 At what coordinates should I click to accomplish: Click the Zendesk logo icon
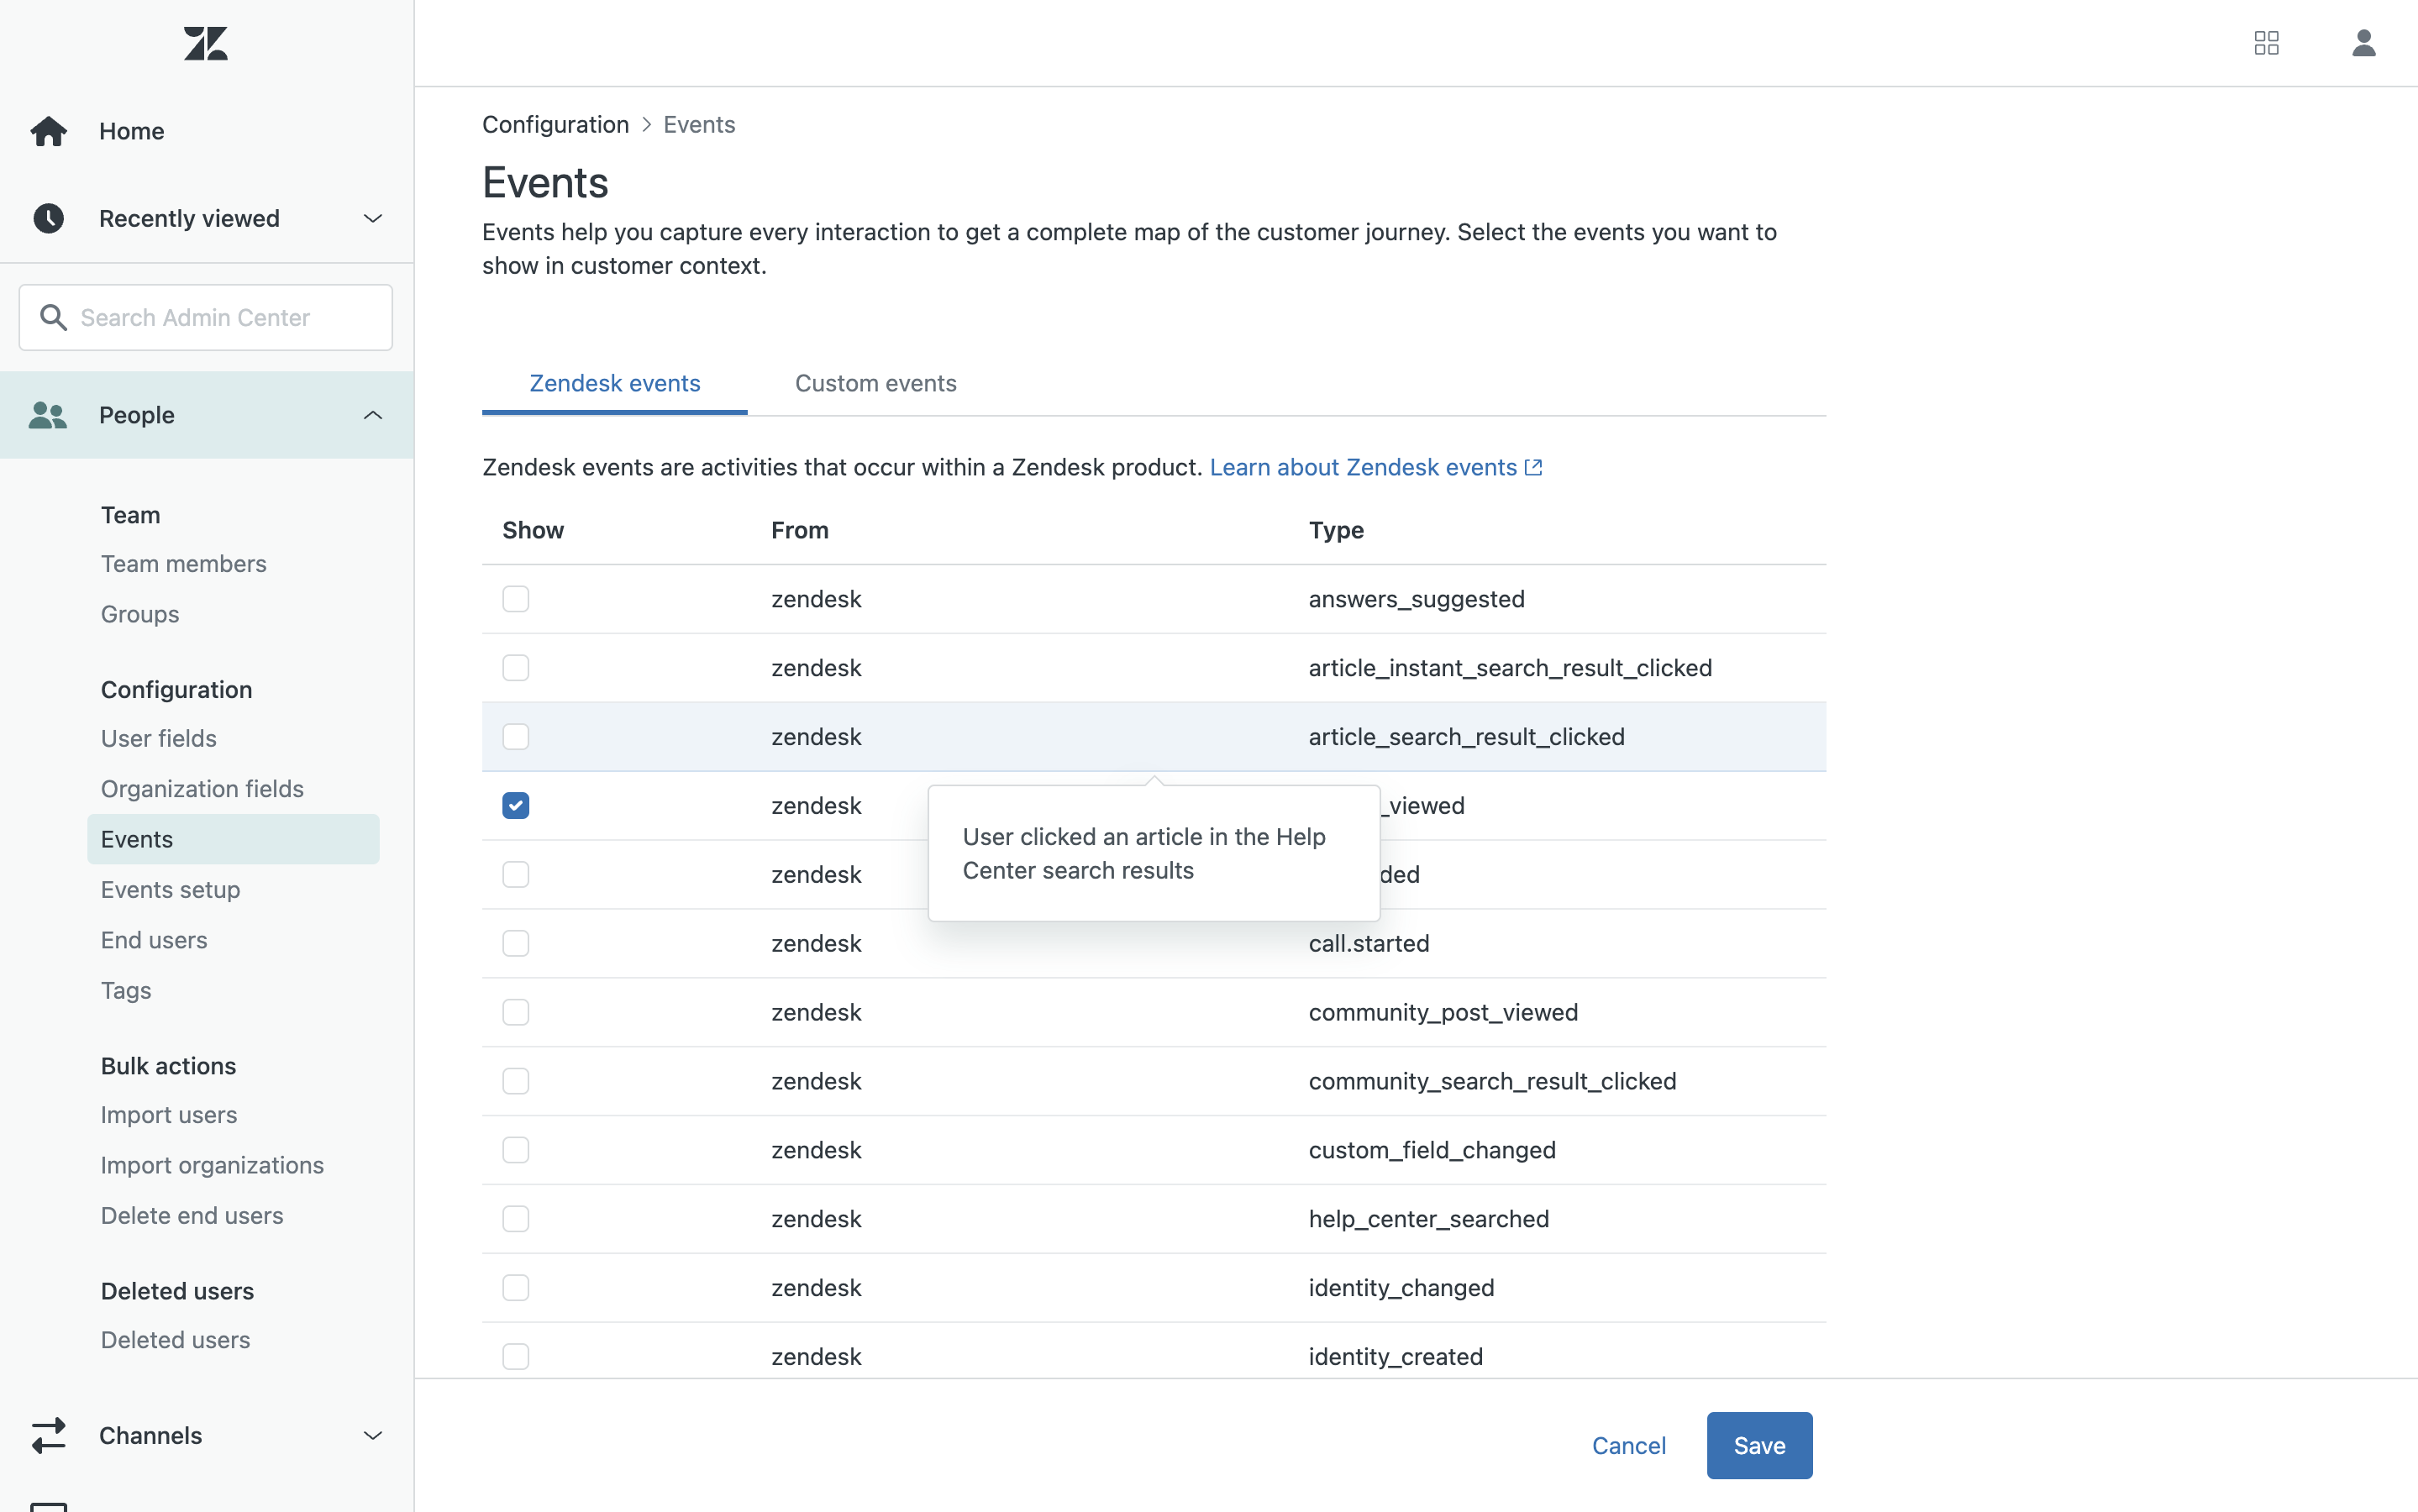click(206, 43)
